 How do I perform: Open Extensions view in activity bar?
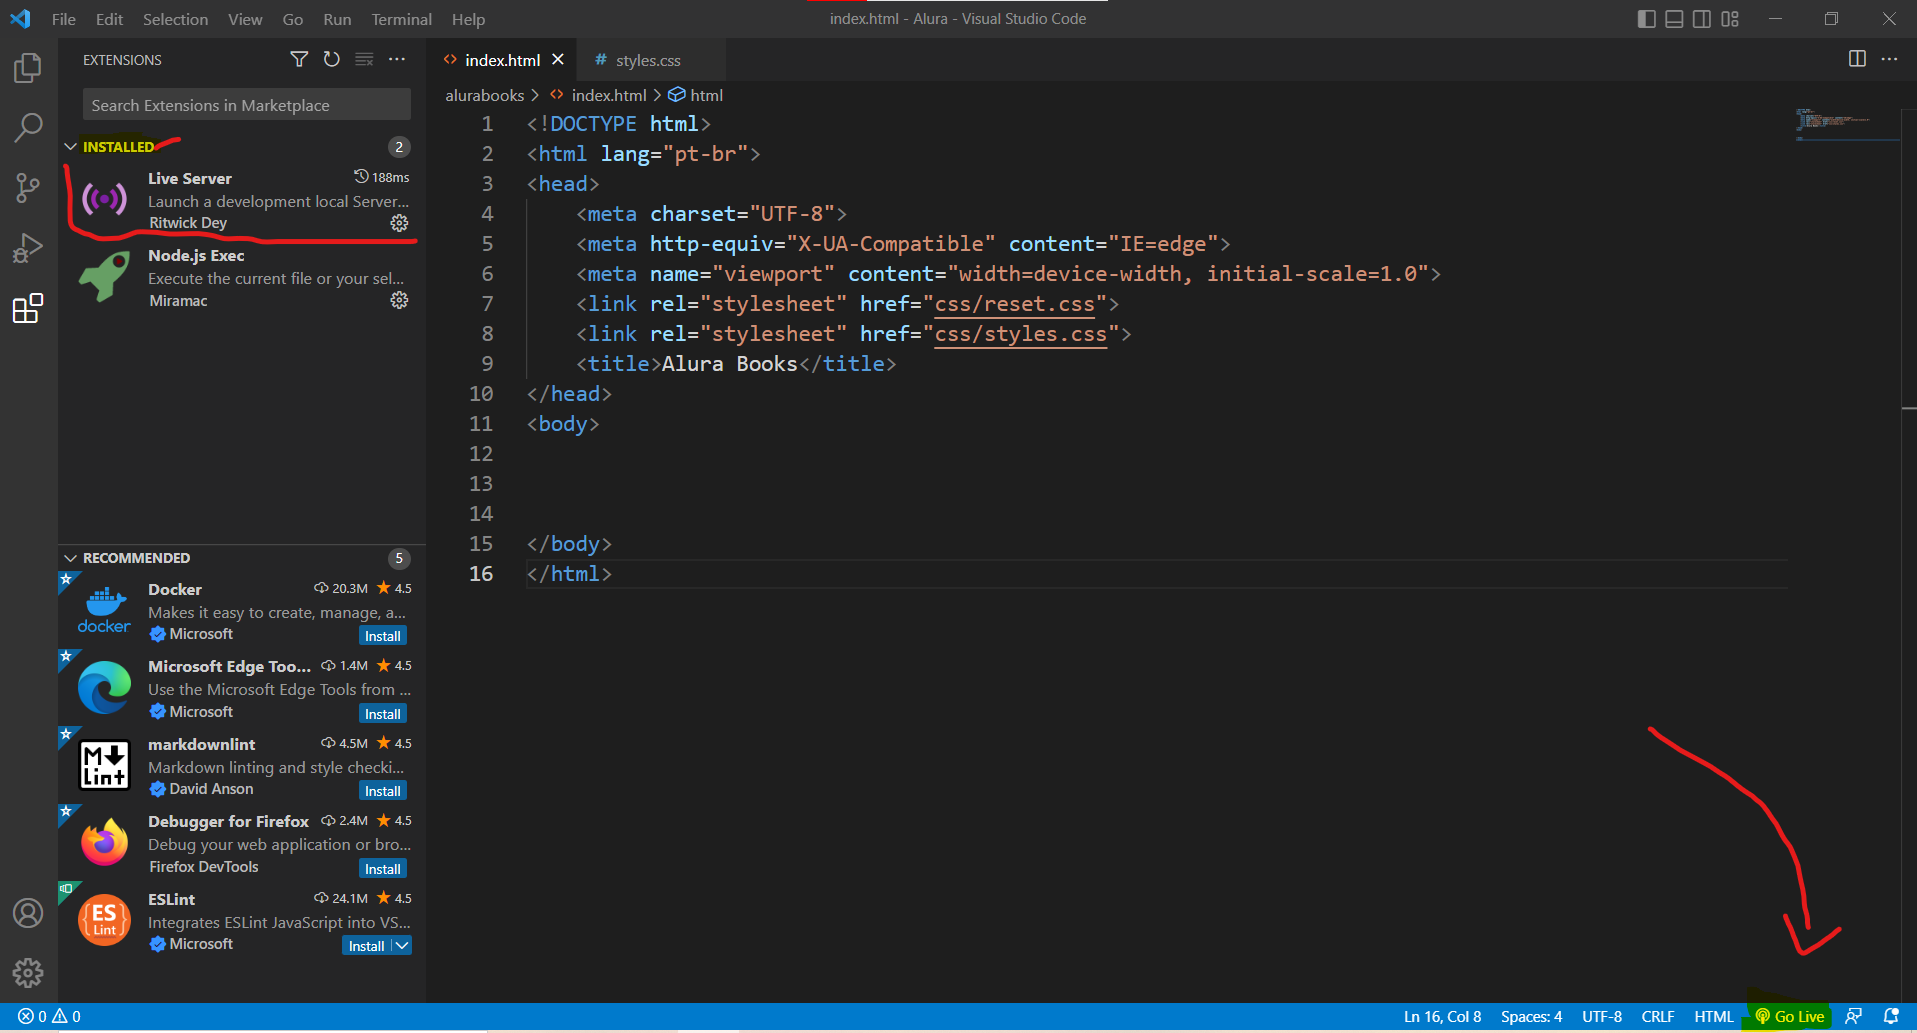[x=28, y=308]
